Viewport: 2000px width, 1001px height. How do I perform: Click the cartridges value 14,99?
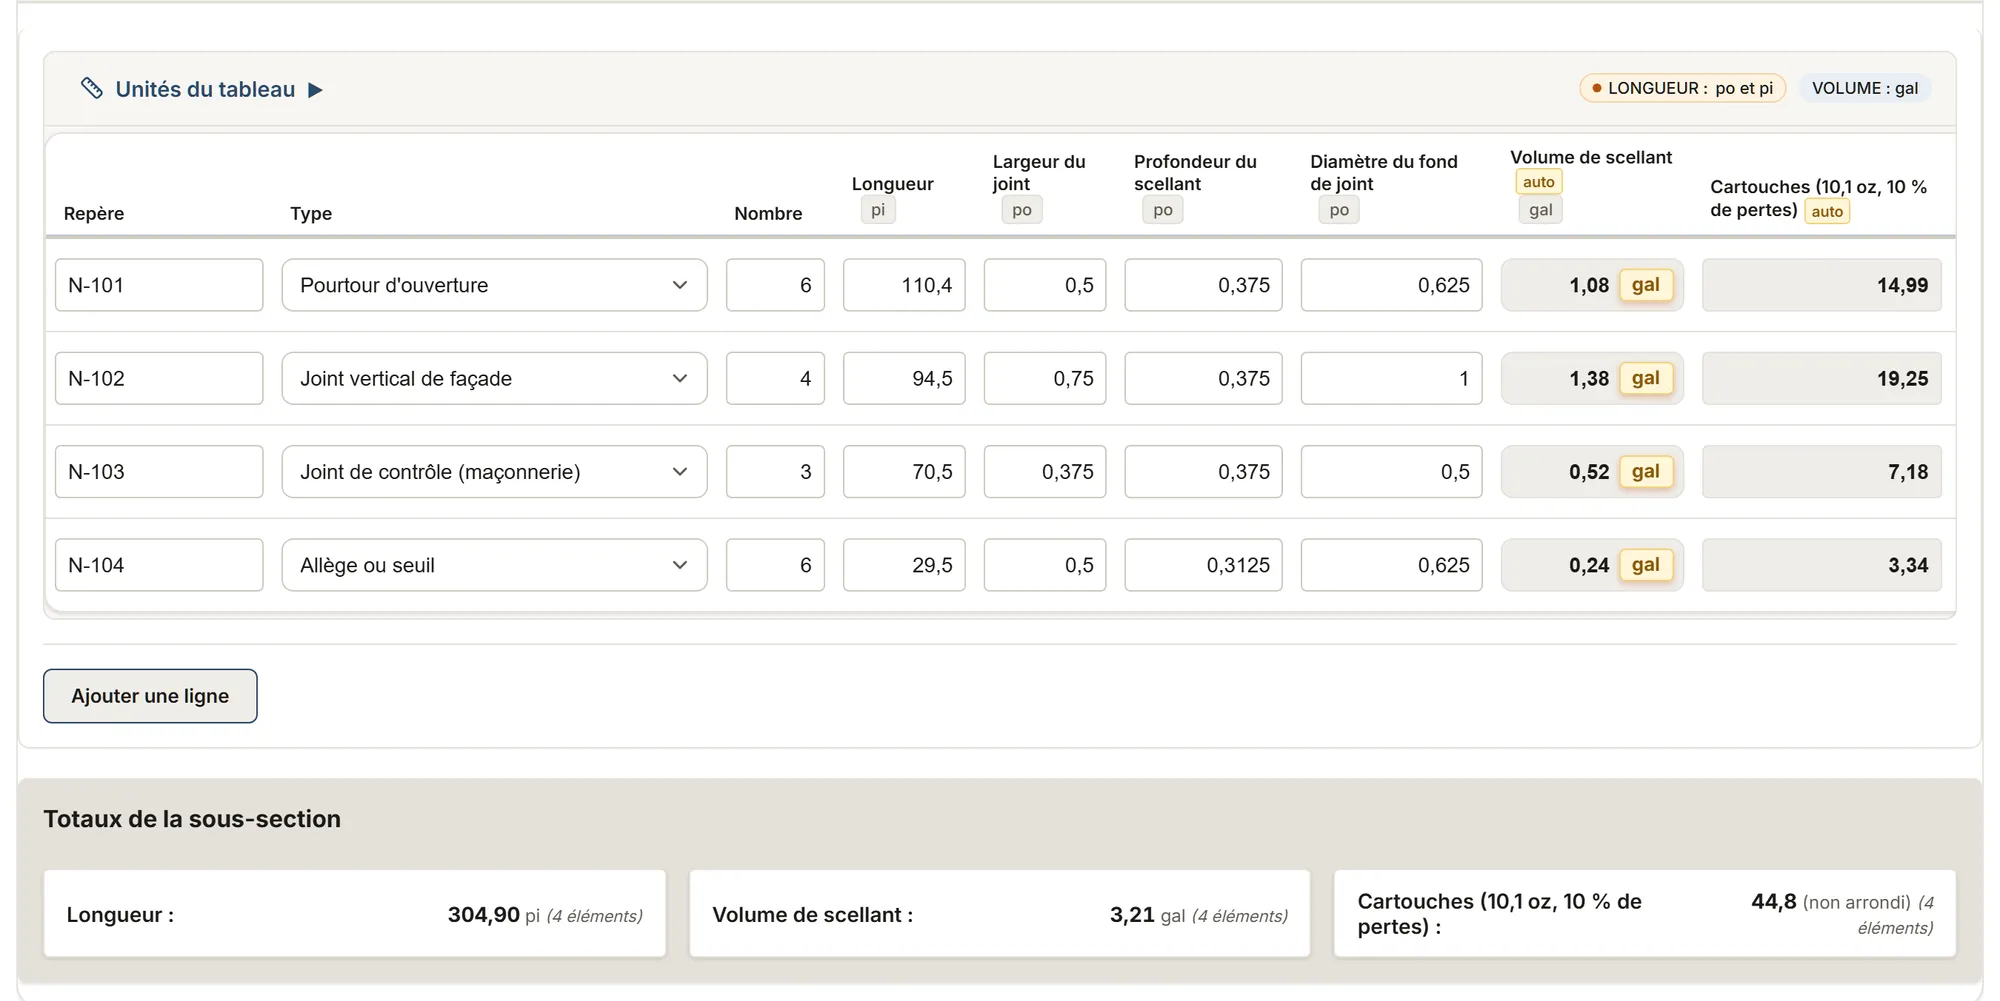pos(1902,285)
